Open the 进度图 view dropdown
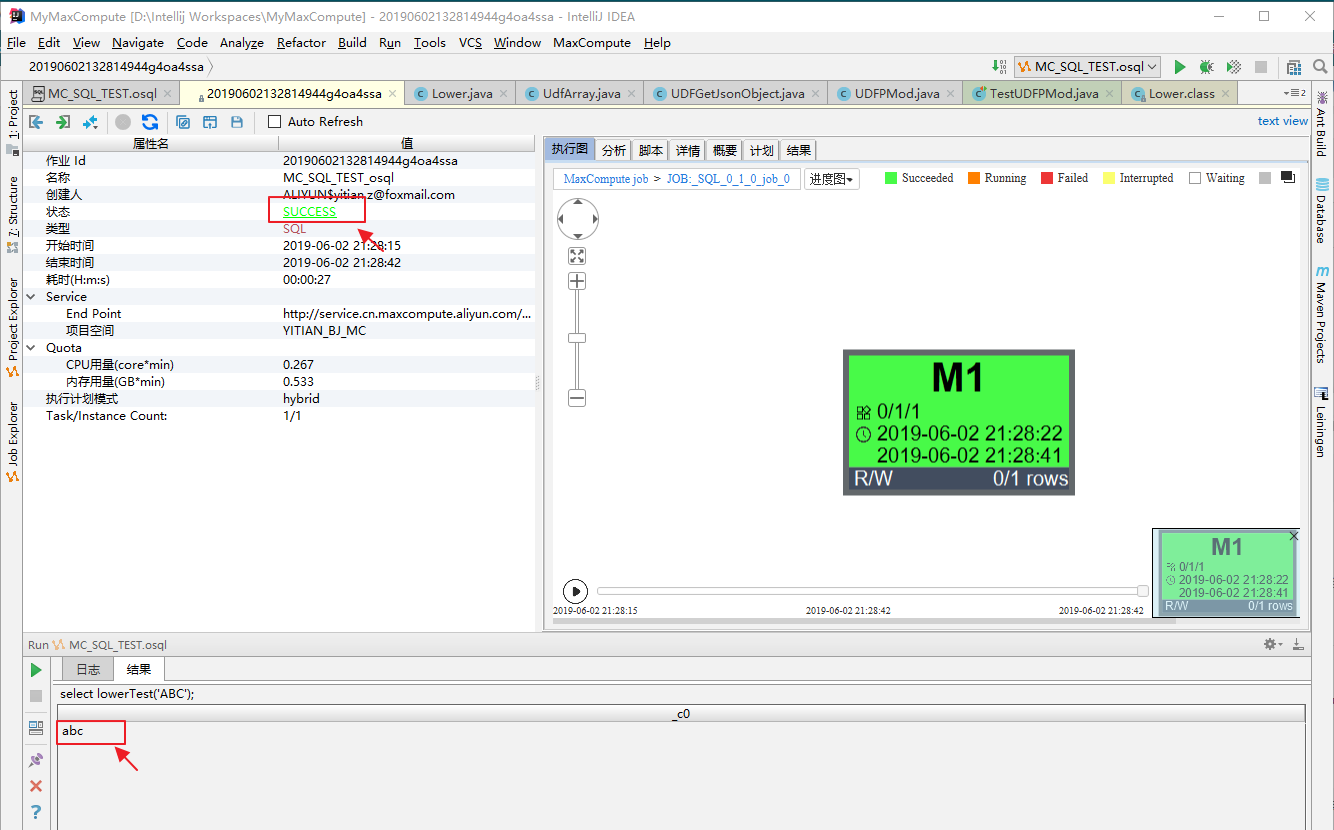The width and height of the screenshot is (1334, 830). [832, 177]
